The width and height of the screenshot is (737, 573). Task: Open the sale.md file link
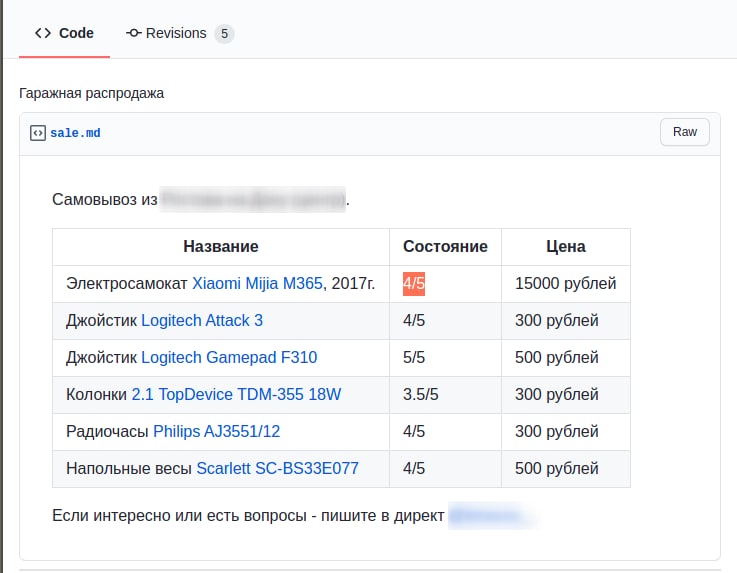pyautogui.click(x=75, y=133)
